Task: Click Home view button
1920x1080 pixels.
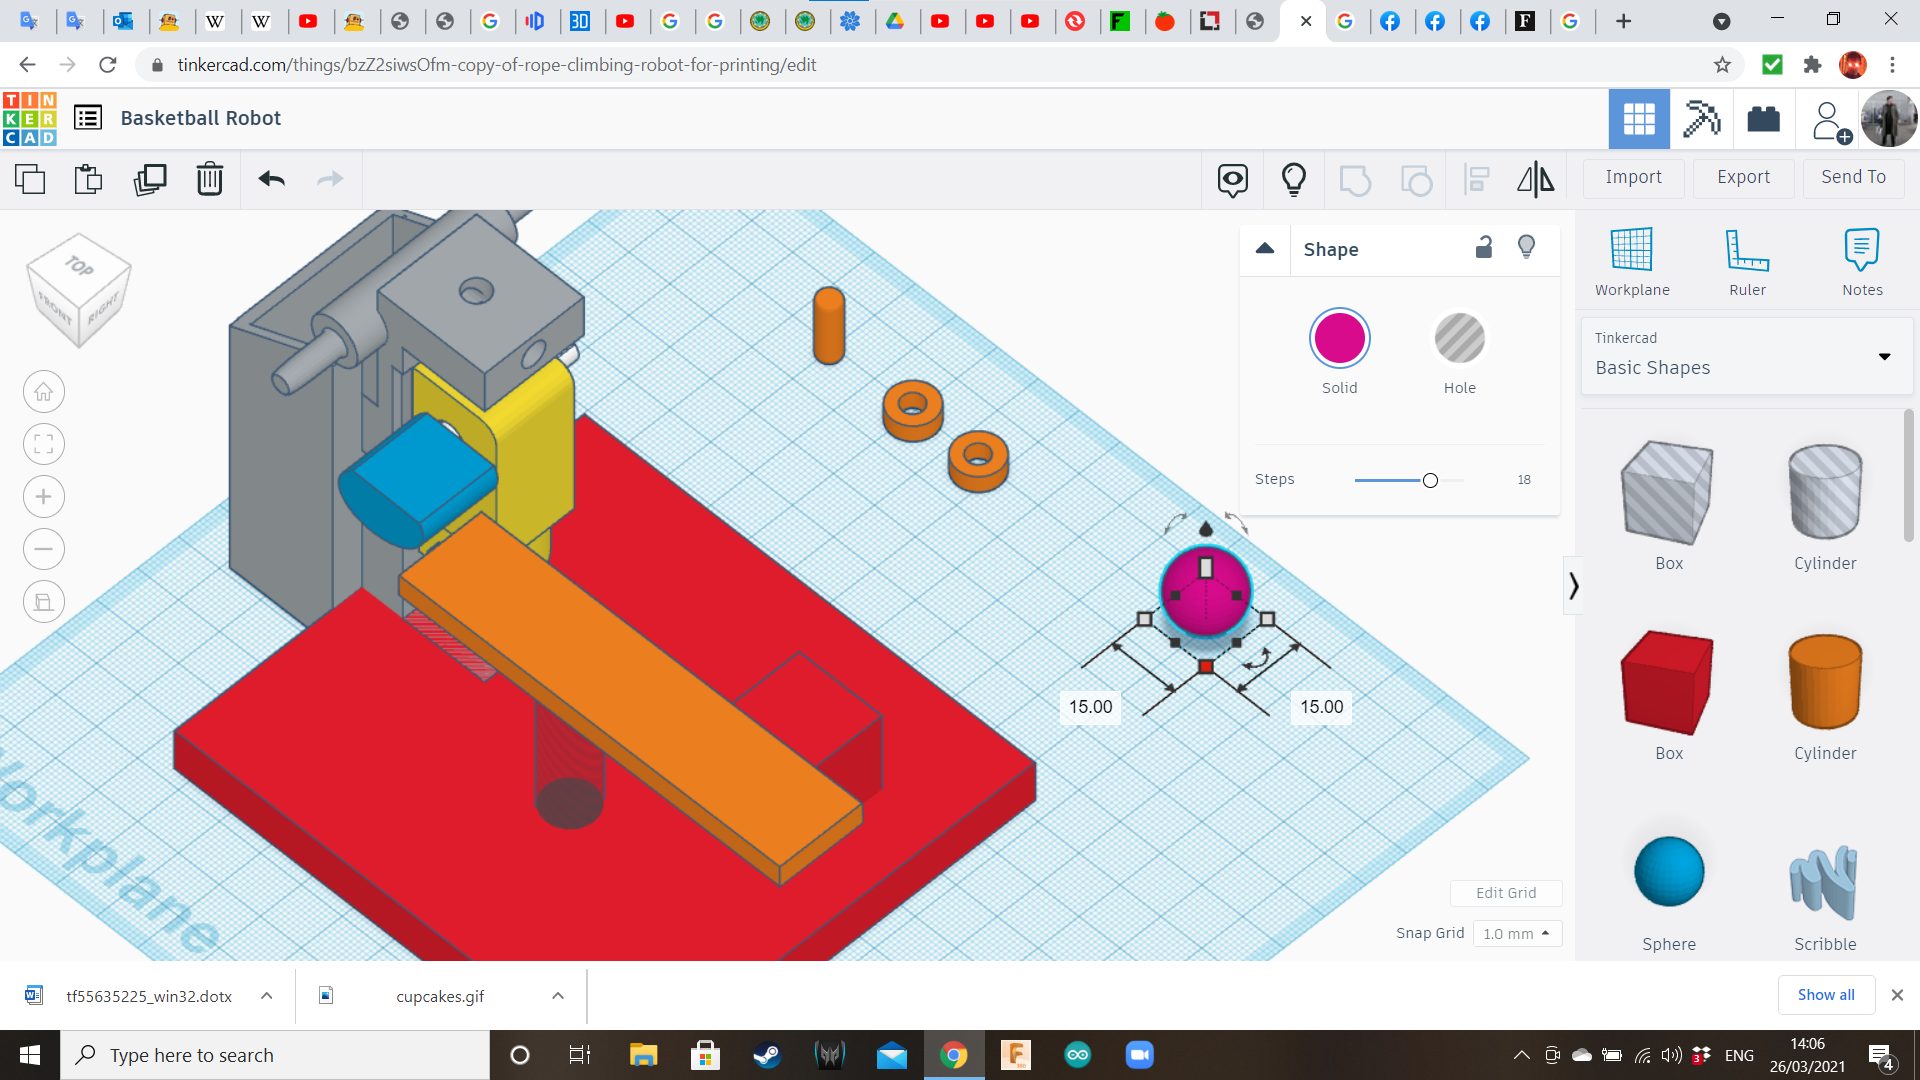Action: click(44, 392)
